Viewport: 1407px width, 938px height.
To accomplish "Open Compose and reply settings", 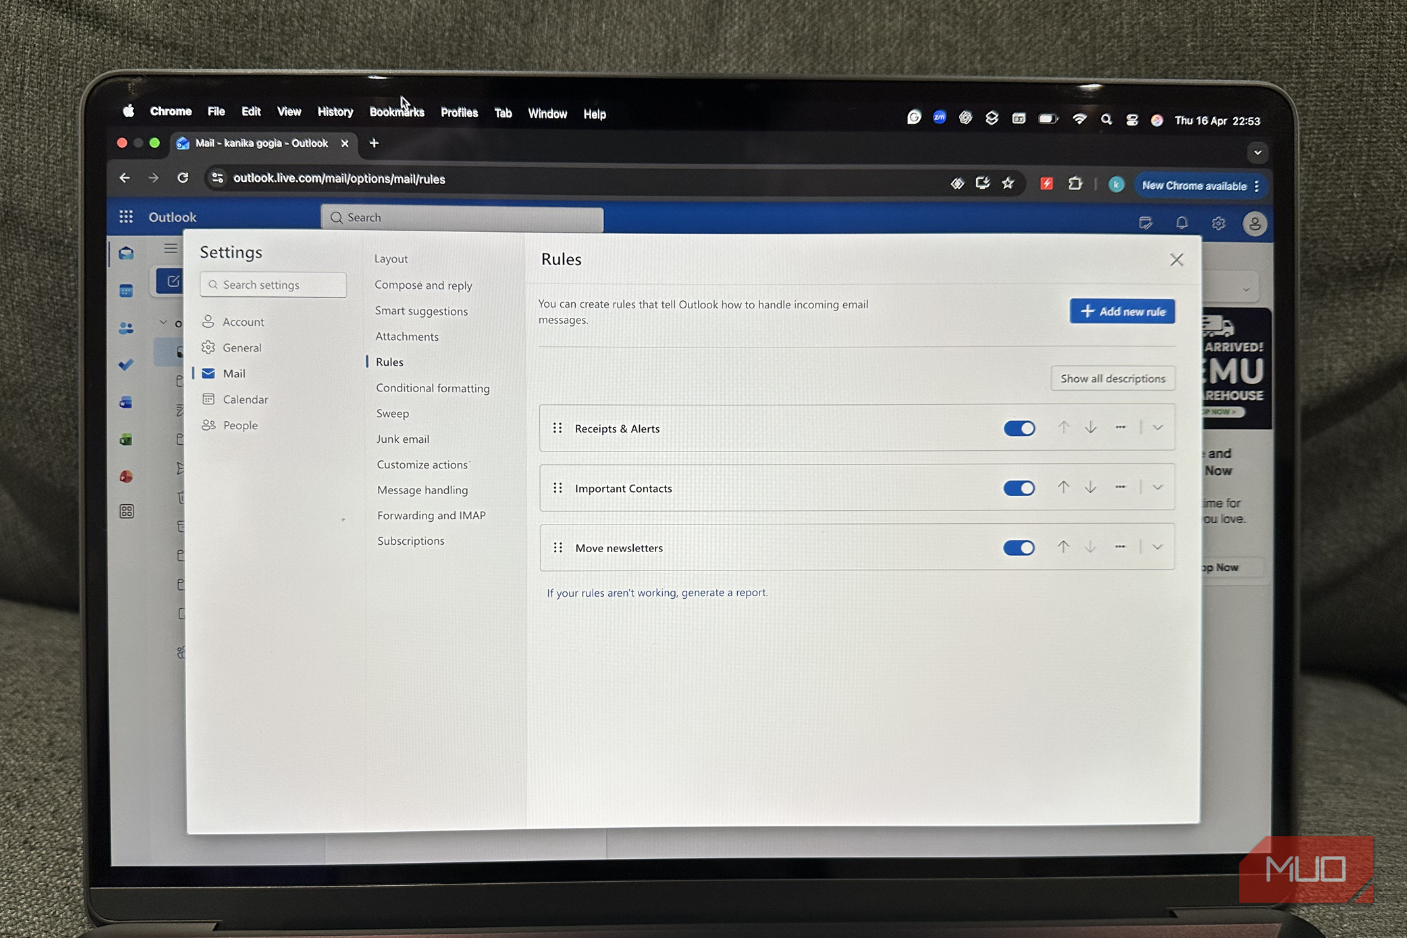I will [x=423, y=285].
